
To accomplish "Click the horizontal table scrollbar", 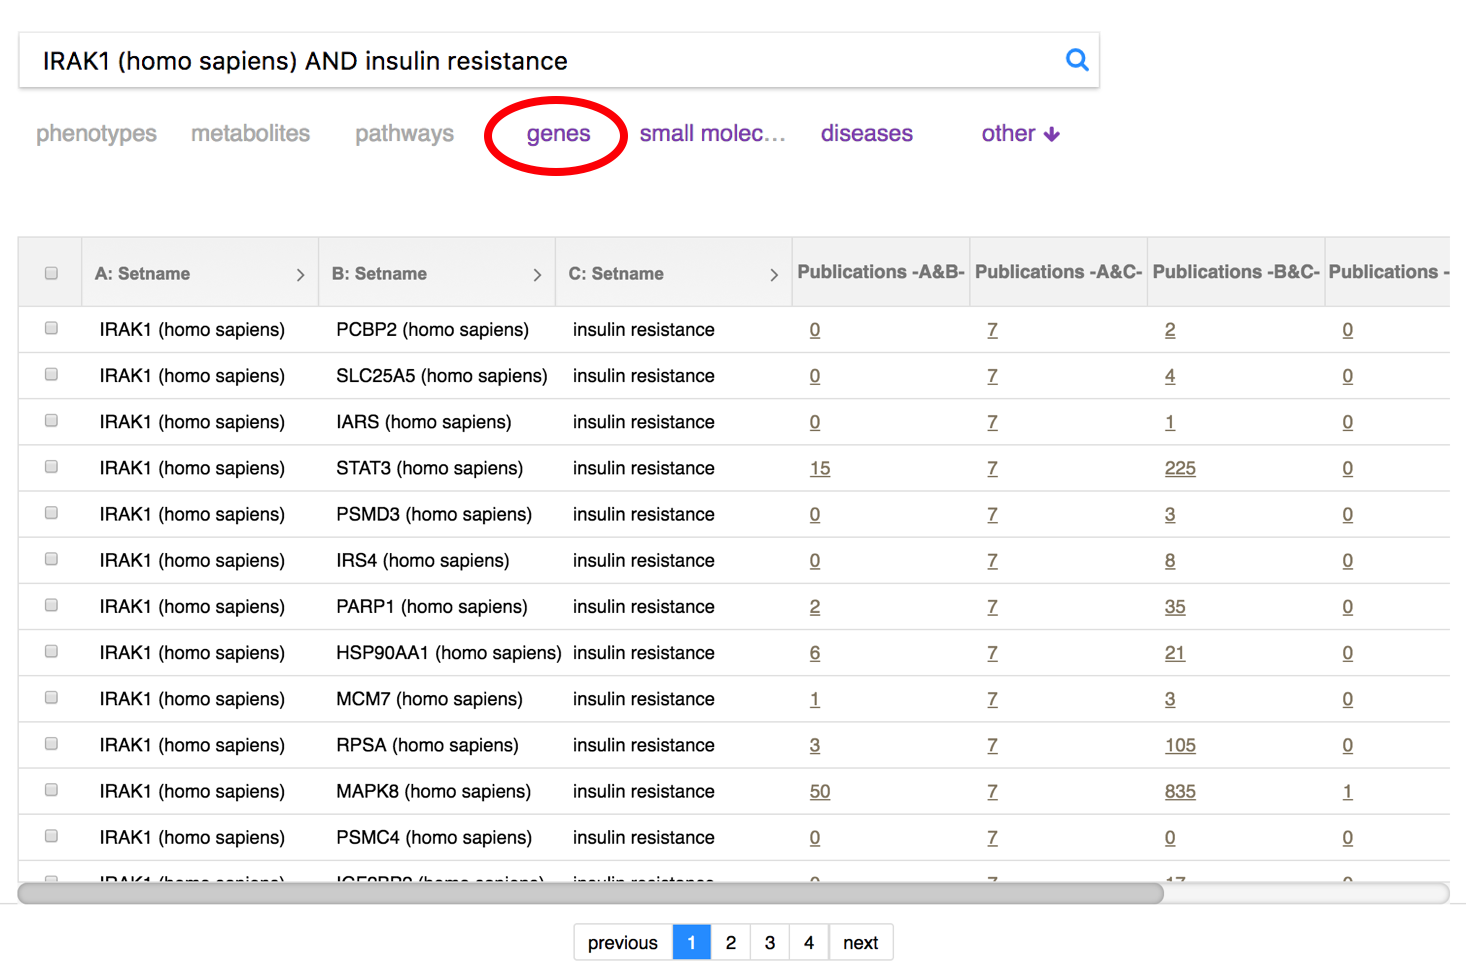I will click(591, 893).
